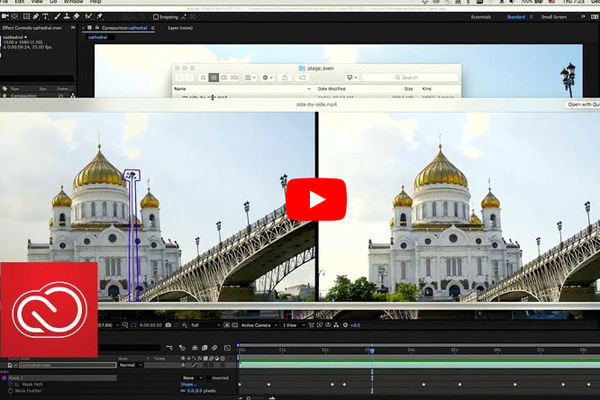Screen dimensions: 600x400
Task: Switch Finder to icon view
Action: (202, 77)
